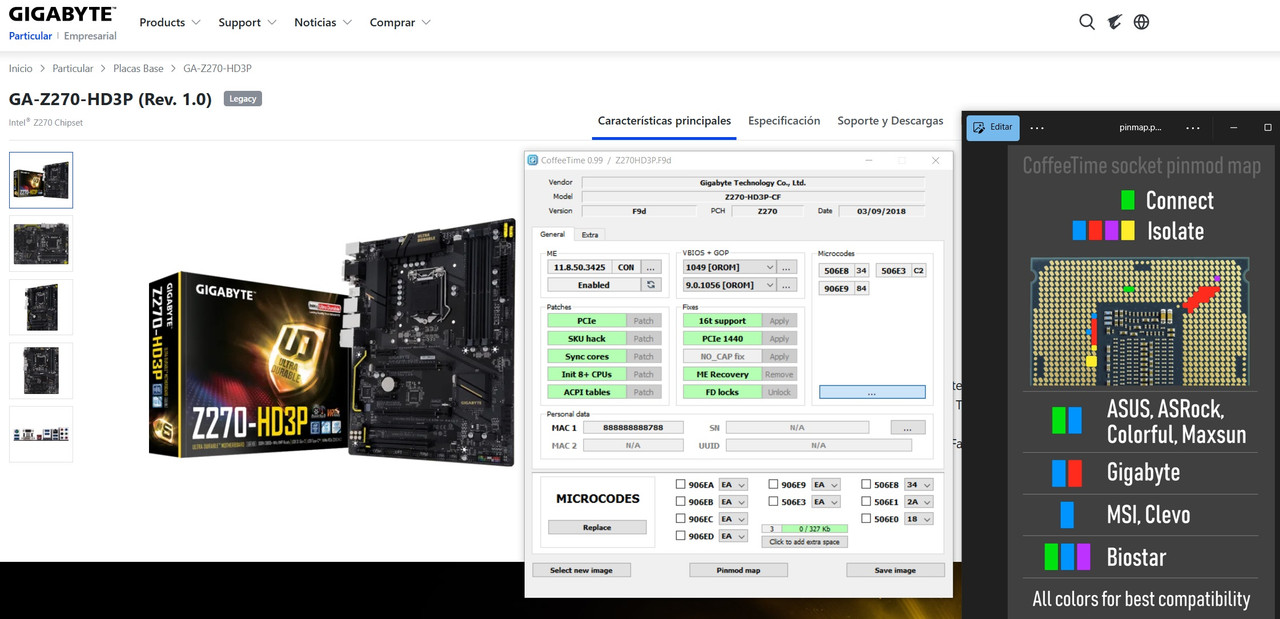Screen dimensions: 1280x619
Task: Open the Soporte y Descargas tab
Action: pyautogui.click(x=890, y=121)
